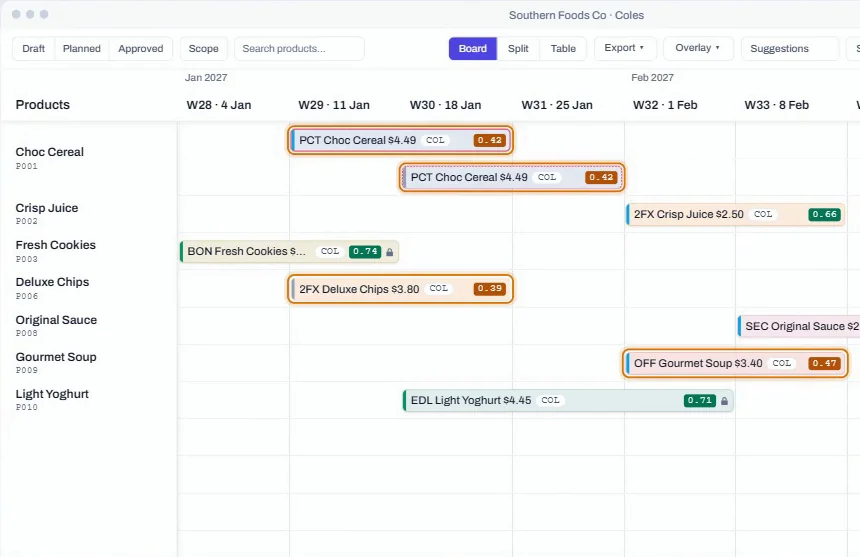Click COL tag on dashed Choc Cereal bar
This screenshot has width=860, height=557.
[547, 178]
